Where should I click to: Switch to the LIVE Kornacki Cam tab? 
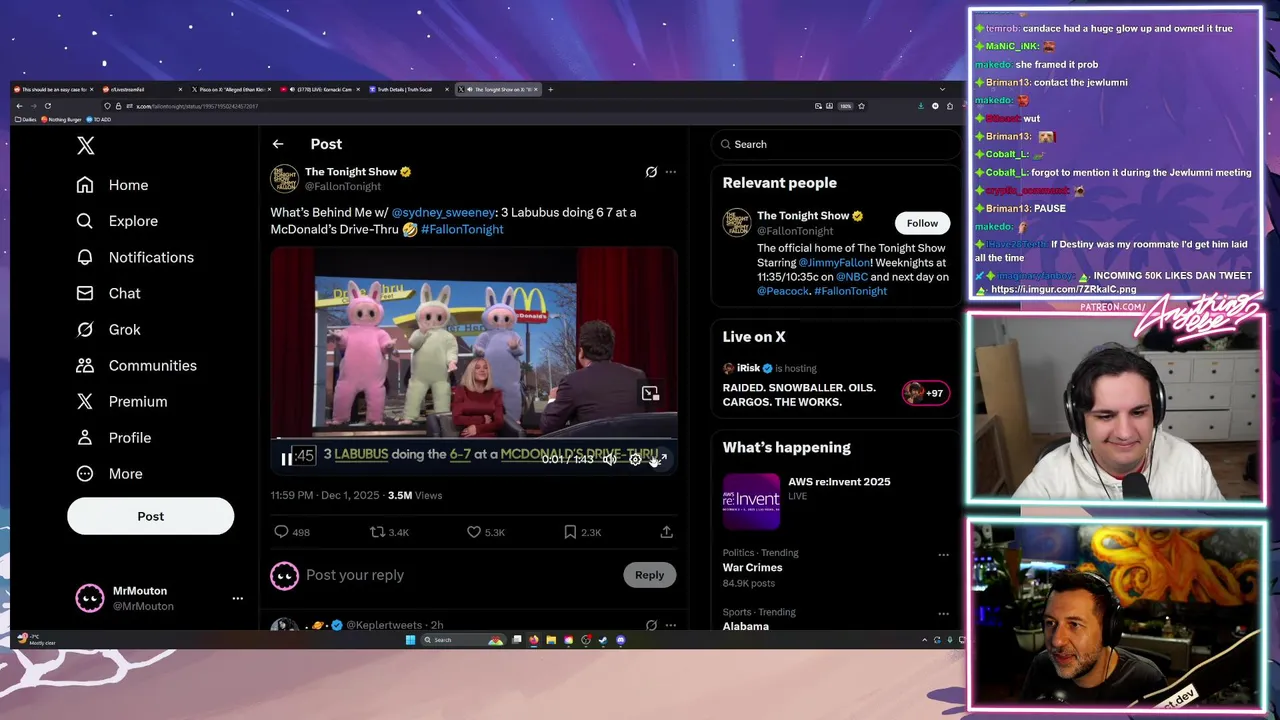point(320,89)
